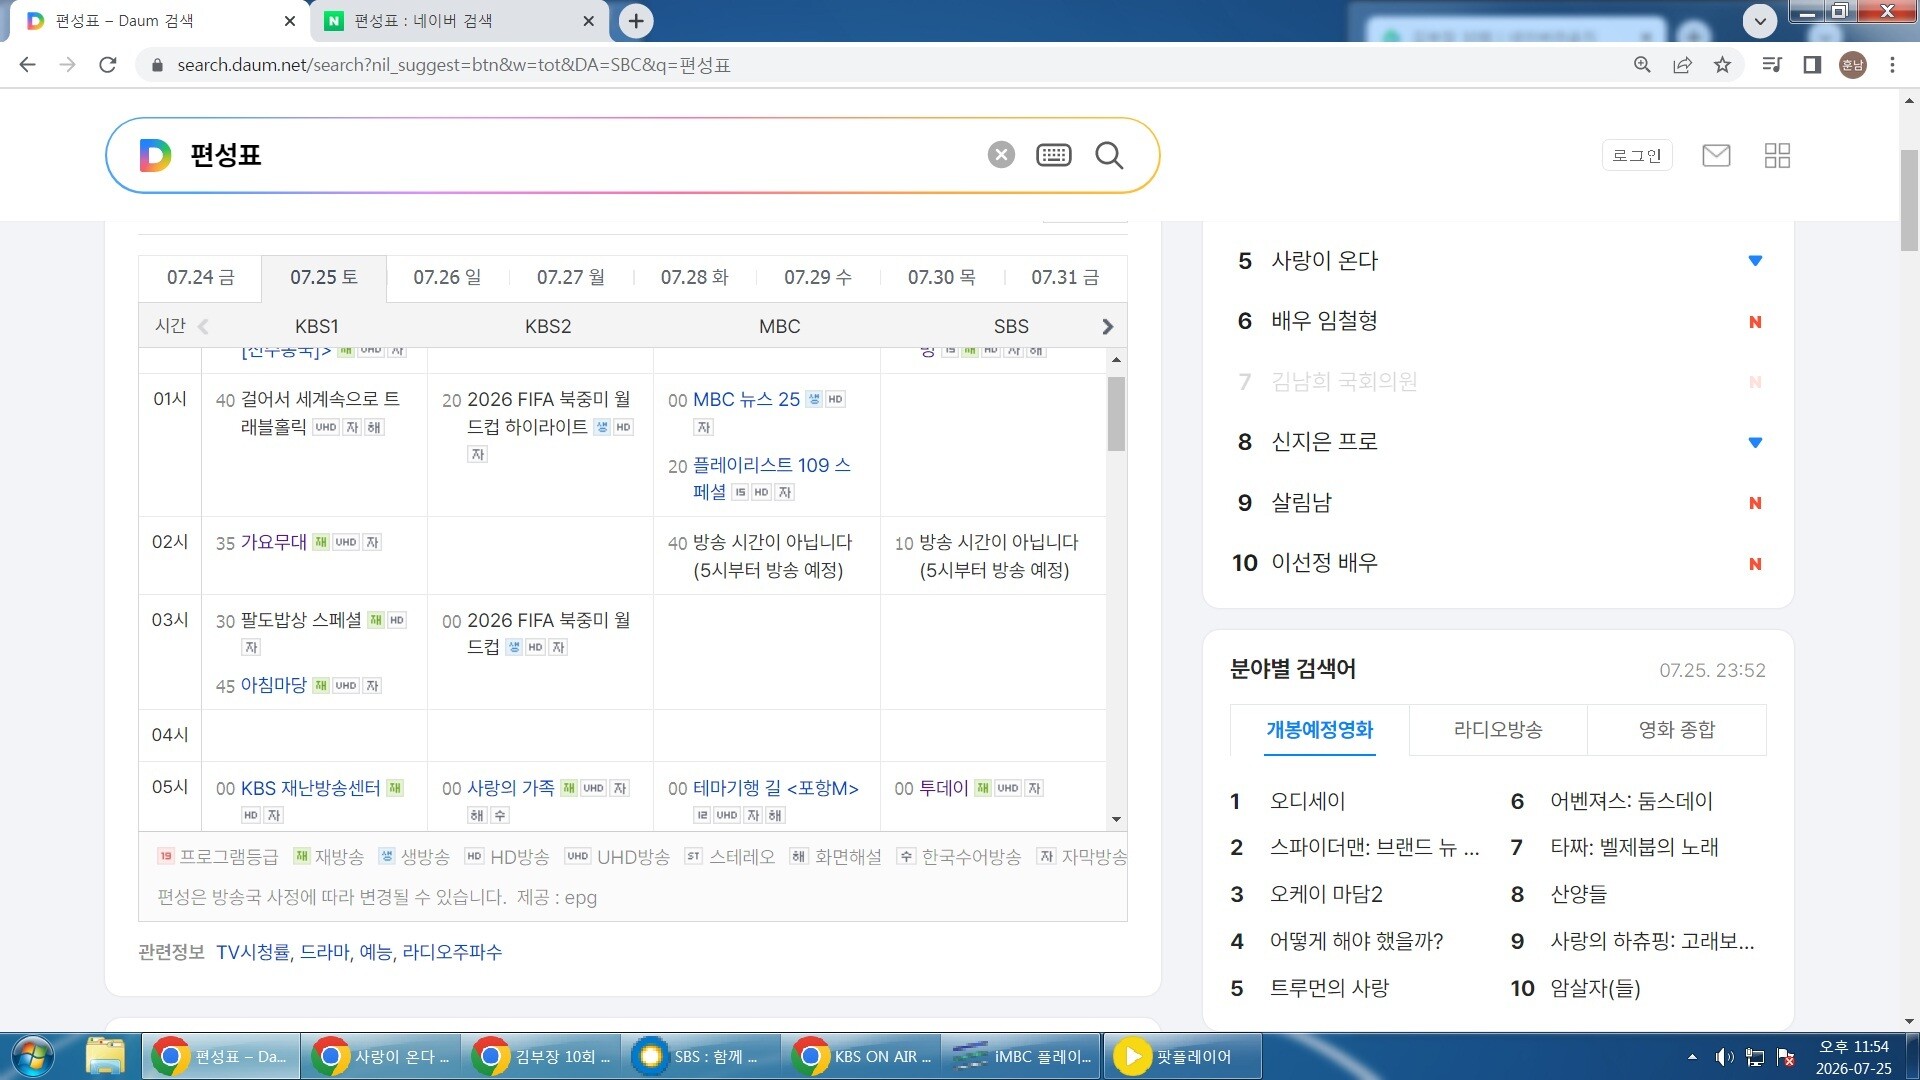The height and width of the screenshot is (1080, 1920).
Task: Open the Chrome profile avatar
Action: click(x=1853, y=65)
